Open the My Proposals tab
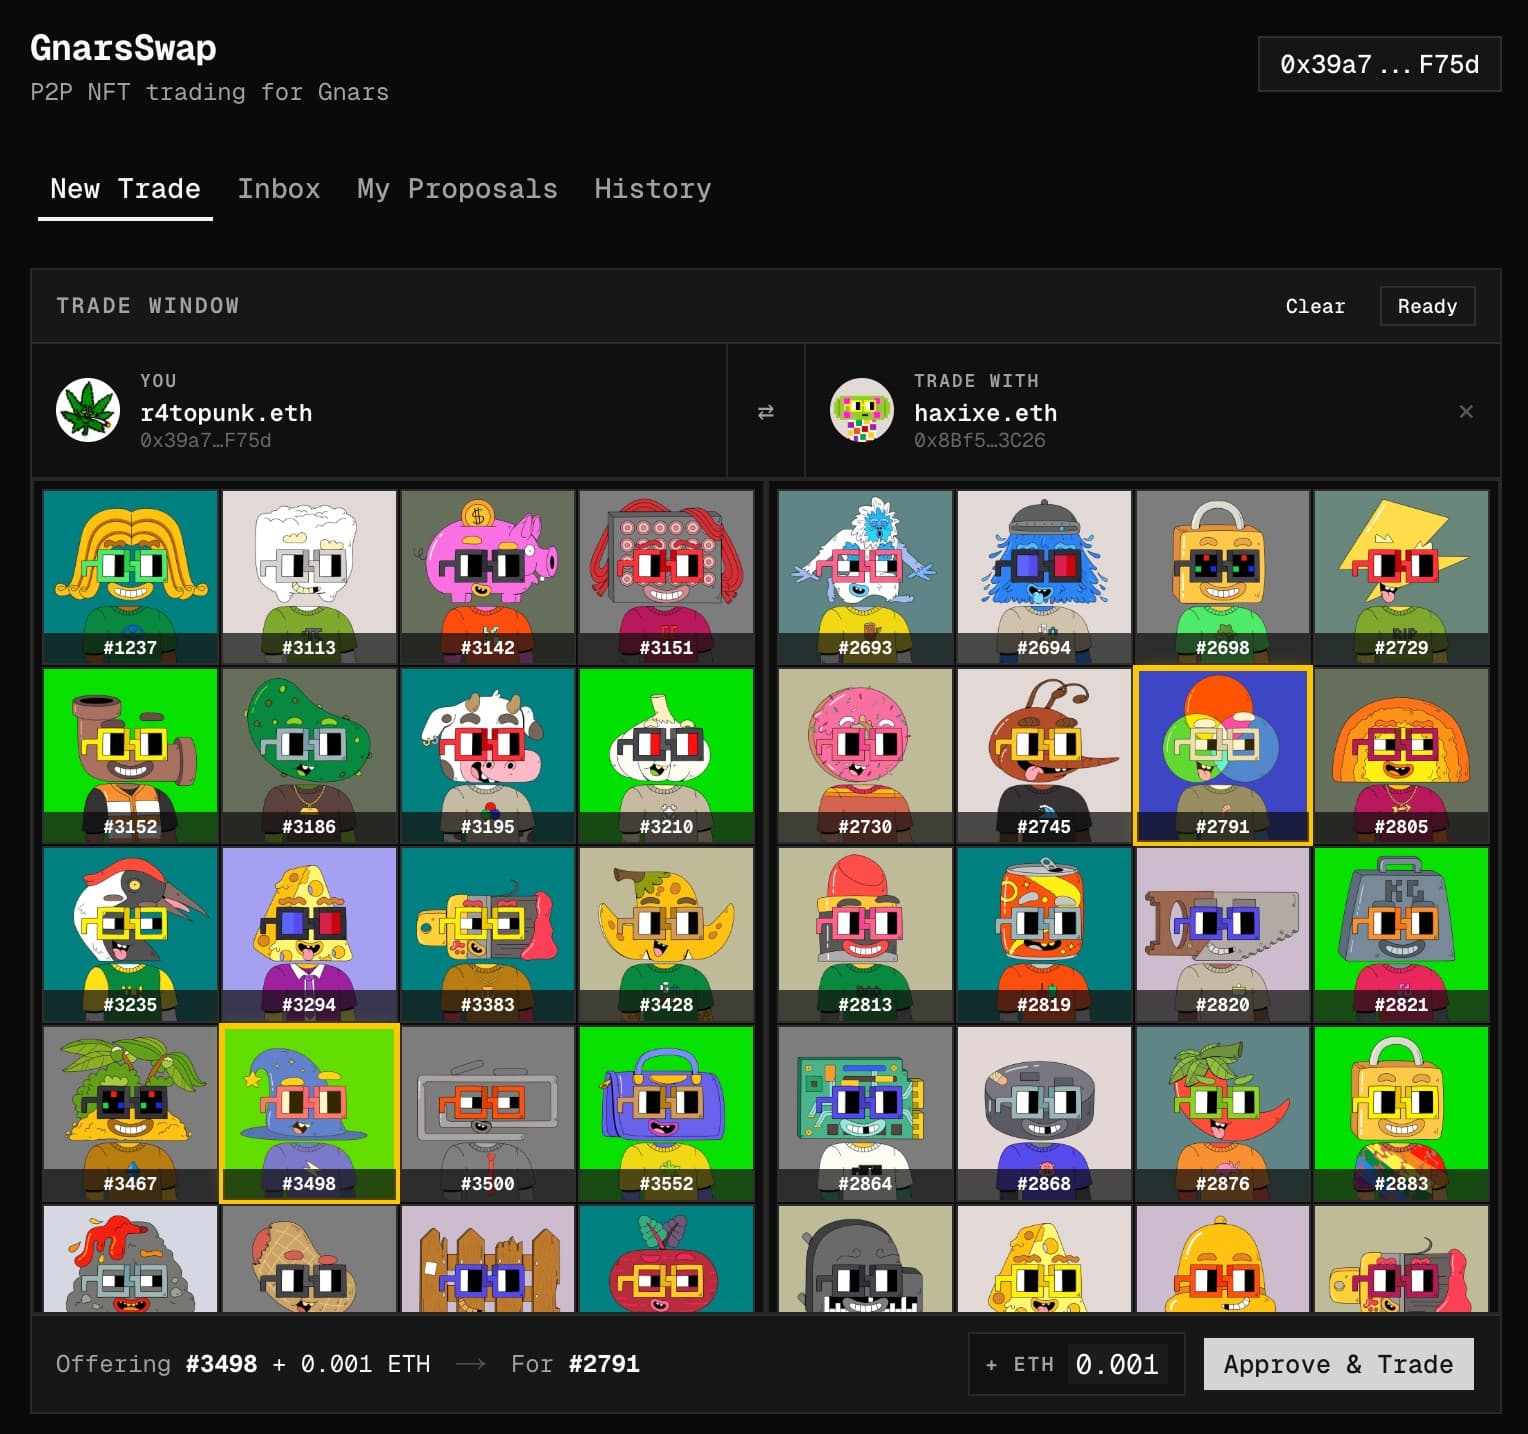 pos(456,189)
